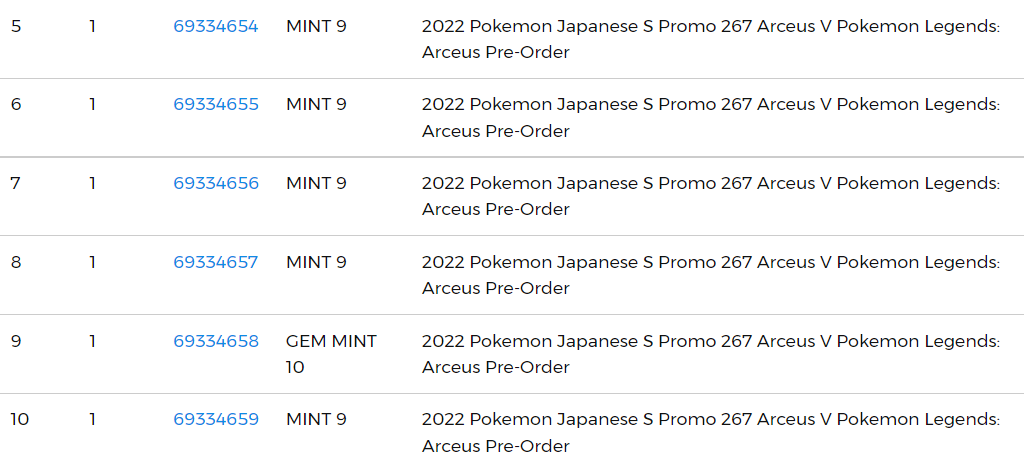Click the Arceus V description in row 6
The image size is (1024, 471).
(x=711, y=118)
